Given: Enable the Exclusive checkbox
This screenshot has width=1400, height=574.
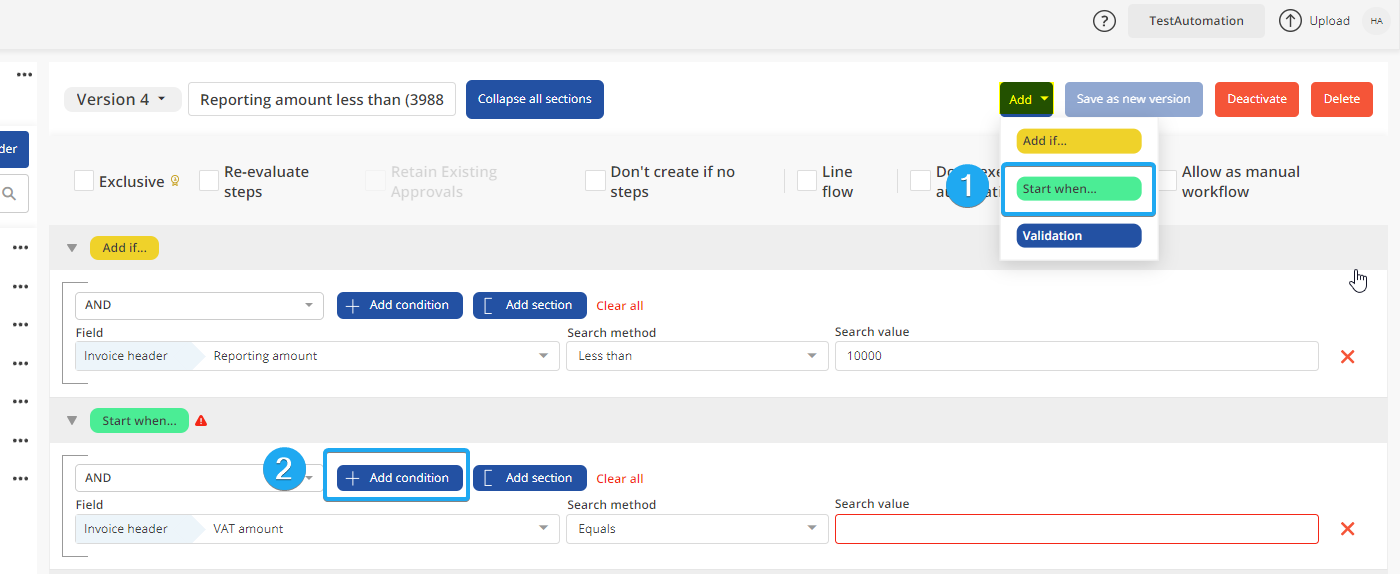Looking at the screenshot, I should pyautogui.click(x=84, y=182).
